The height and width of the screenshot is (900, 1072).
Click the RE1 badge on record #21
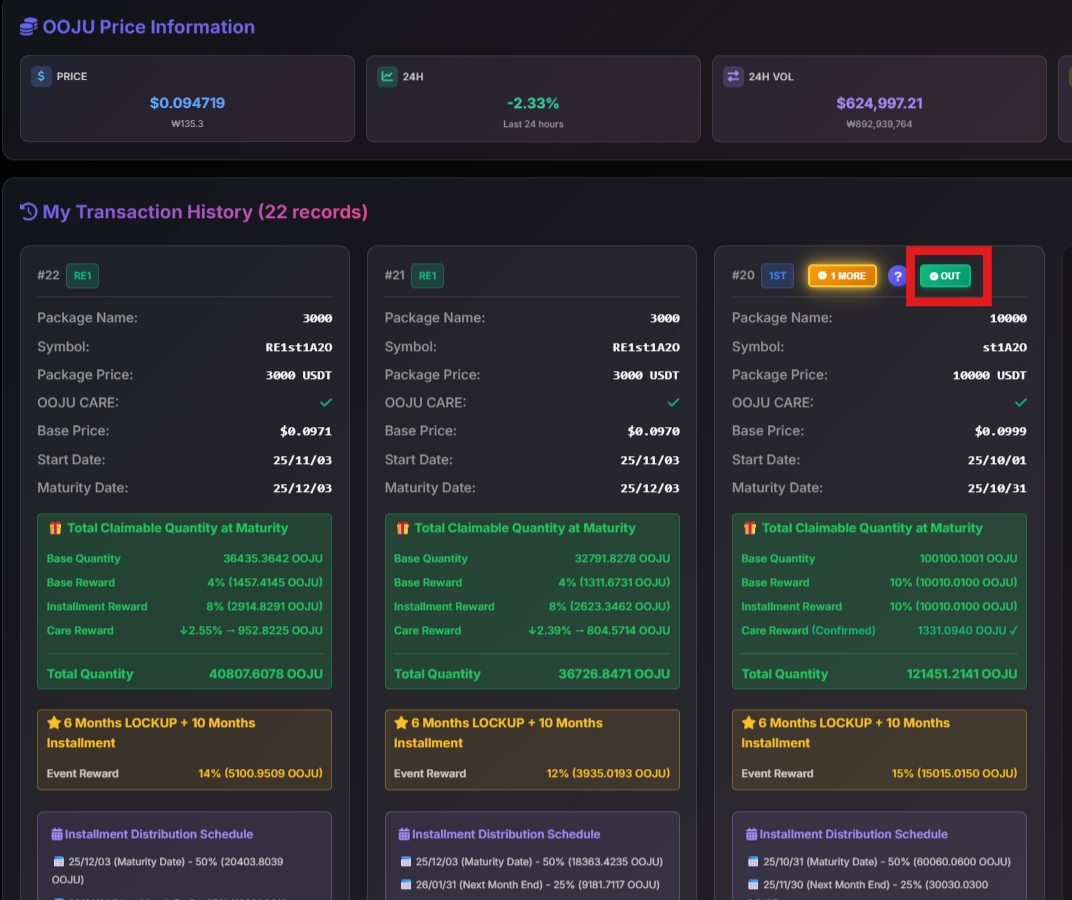click(429, 276)
